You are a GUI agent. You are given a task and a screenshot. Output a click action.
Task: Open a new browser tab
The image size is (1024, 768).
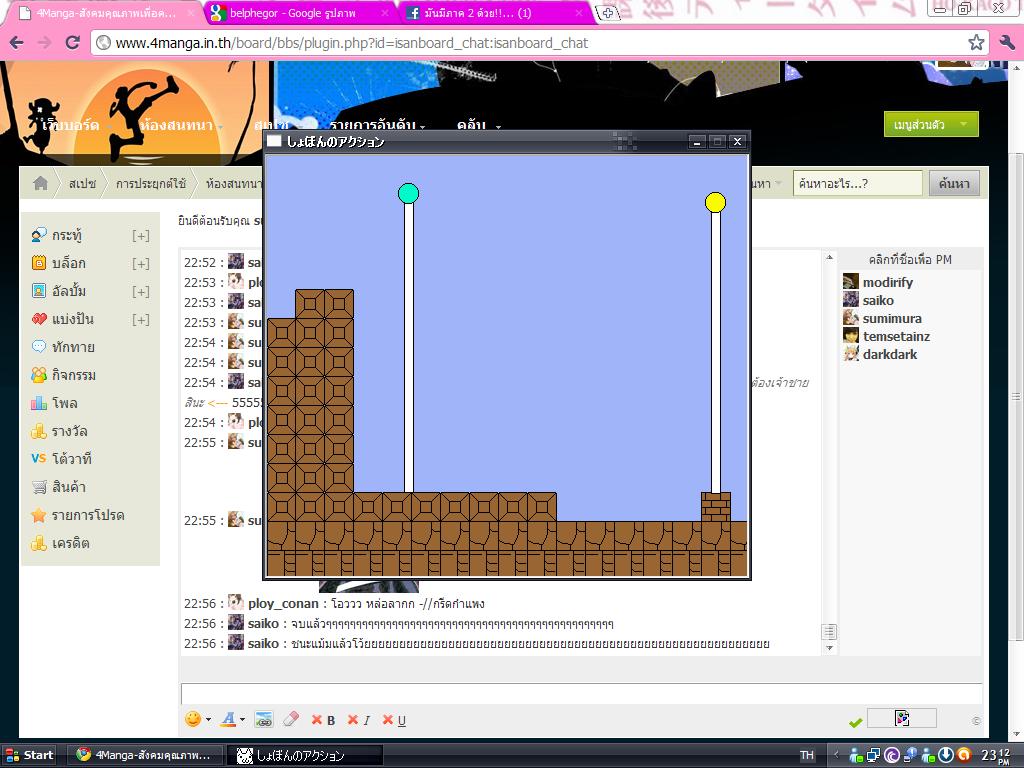coord(607,12)
